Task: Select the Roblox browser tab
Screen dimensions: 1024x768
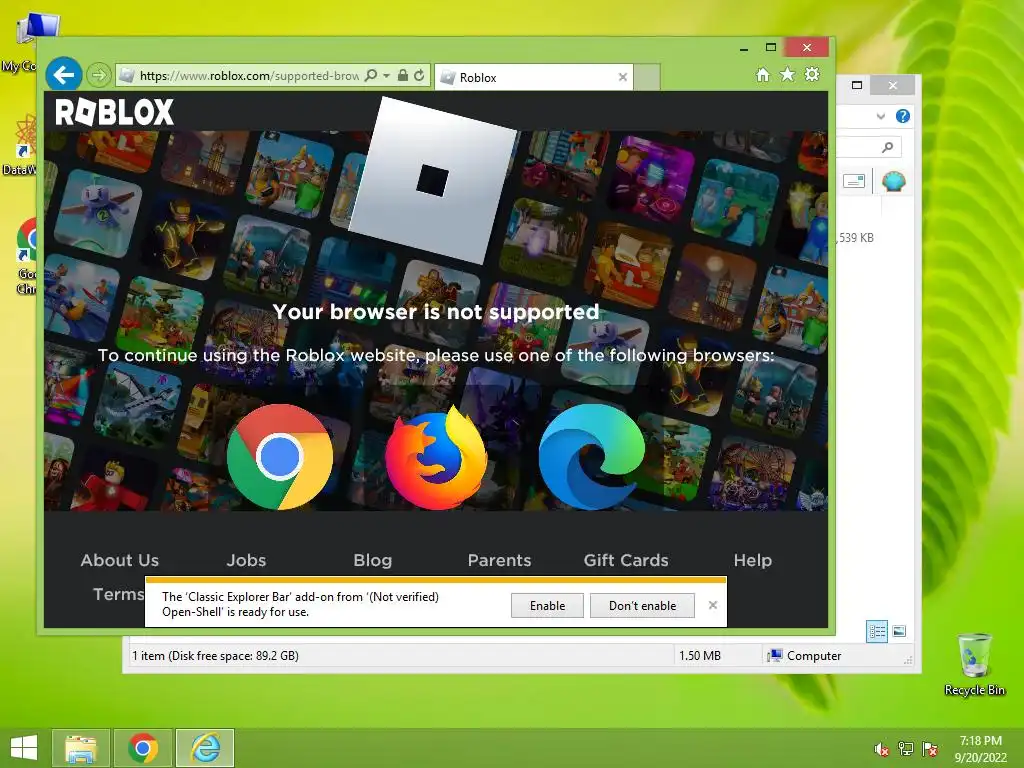Action: (534, 77)
